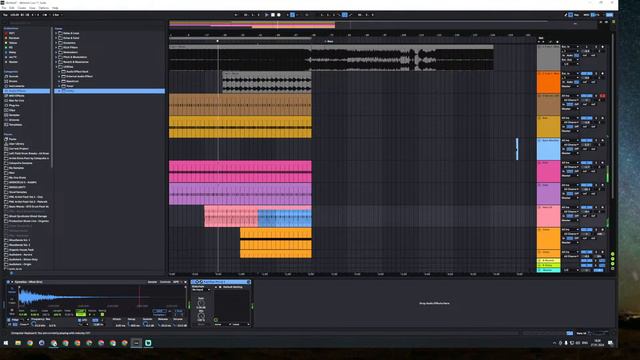This screenshot has width=640, height=360.
Task: Collapse the Utilities folder
Action: (x=56, y=67)
